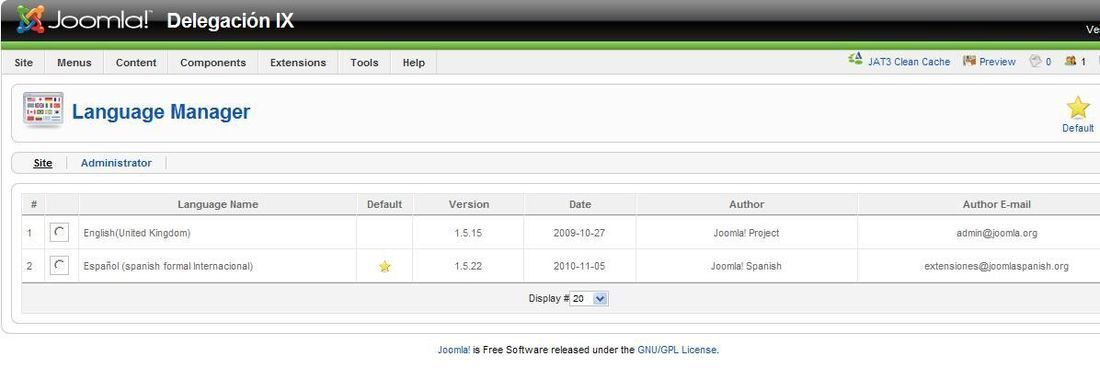1100x368 pixels.
Task: Select the Español language radio button
Action: 60,266
